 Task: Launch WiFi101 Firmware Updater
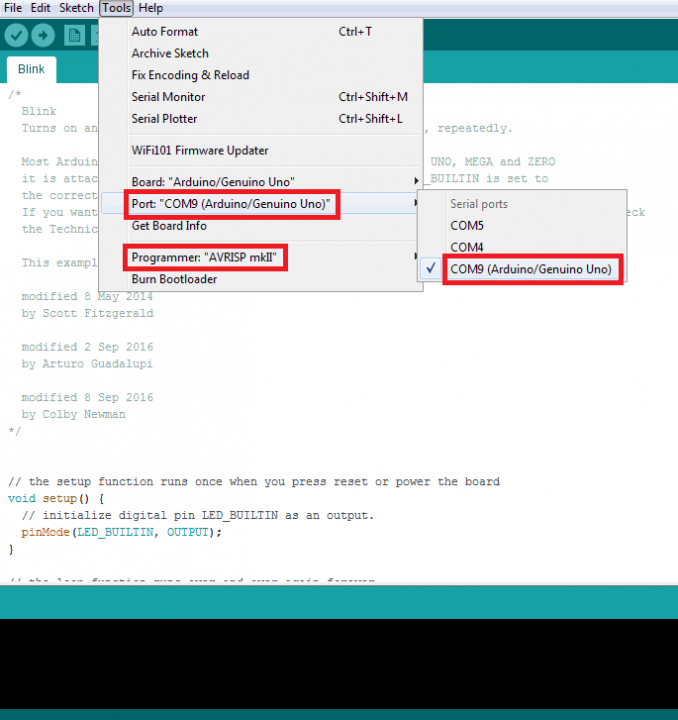(261, 150)
